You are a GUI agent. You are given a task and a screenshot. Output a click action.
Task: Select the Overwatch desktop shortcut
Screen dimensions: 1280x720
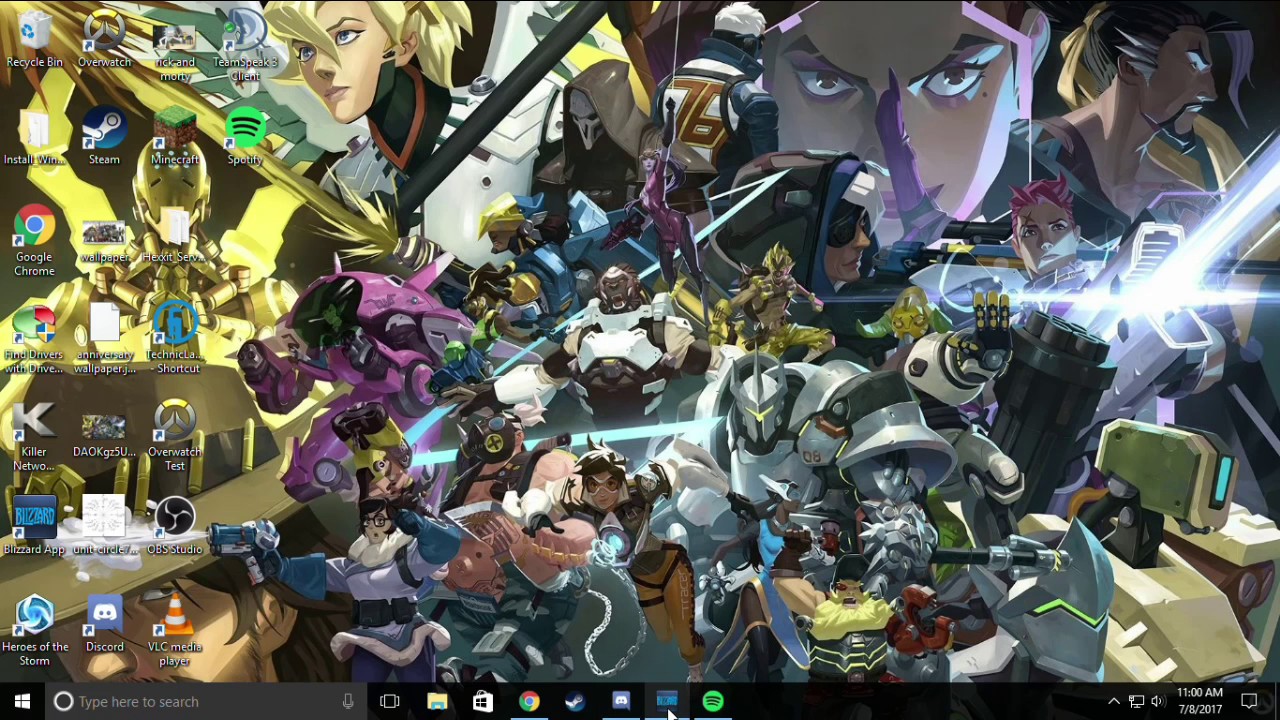pos(104,40)
